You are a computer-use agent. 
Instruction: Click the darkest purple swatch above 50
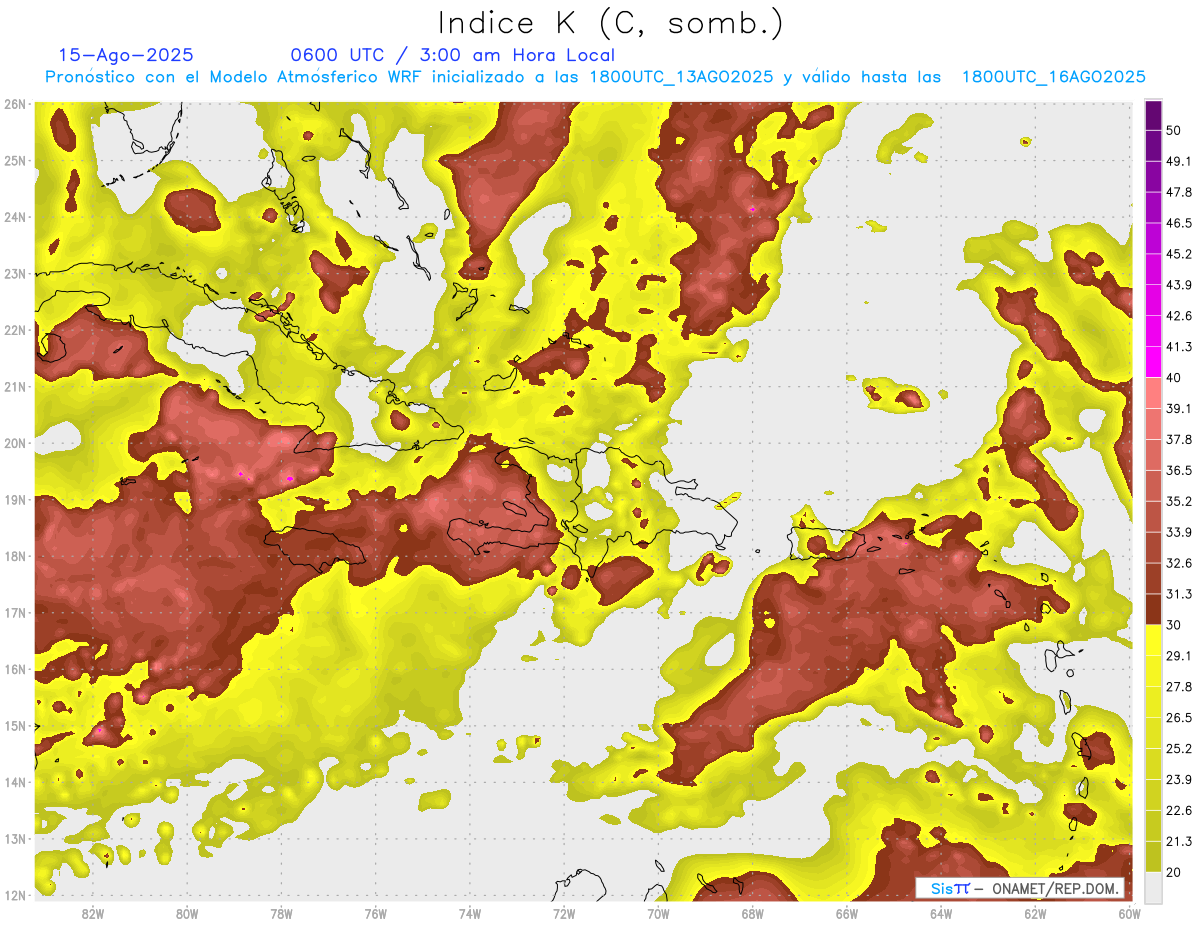(1153, 116)
